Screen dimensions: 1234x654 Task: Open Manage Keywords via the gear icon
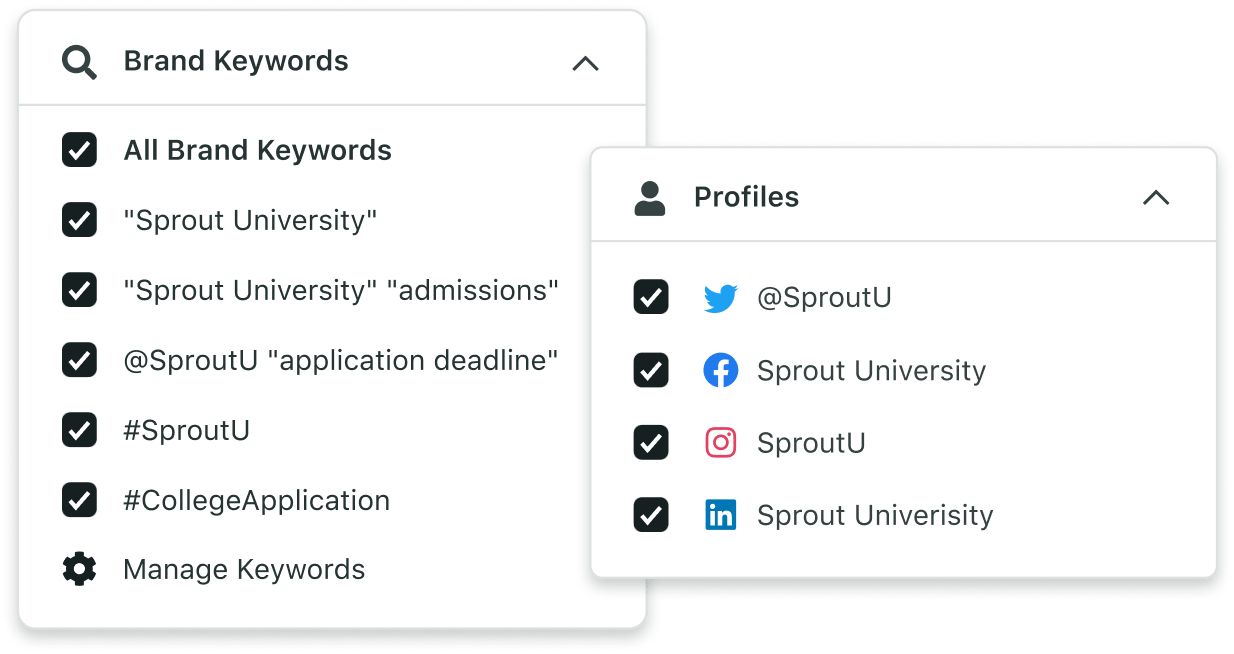pos(79,569)
